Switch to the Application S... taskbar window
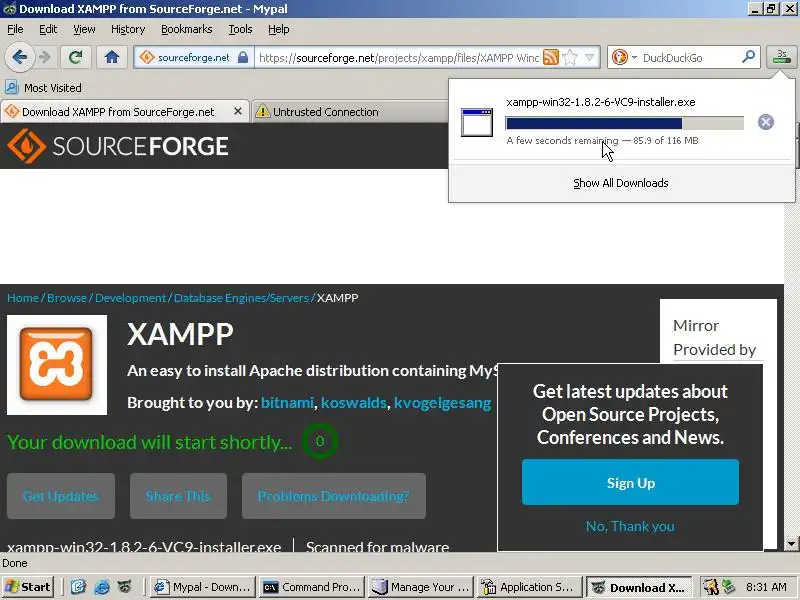Screen dimensions: 800x600 pos(529,587)
